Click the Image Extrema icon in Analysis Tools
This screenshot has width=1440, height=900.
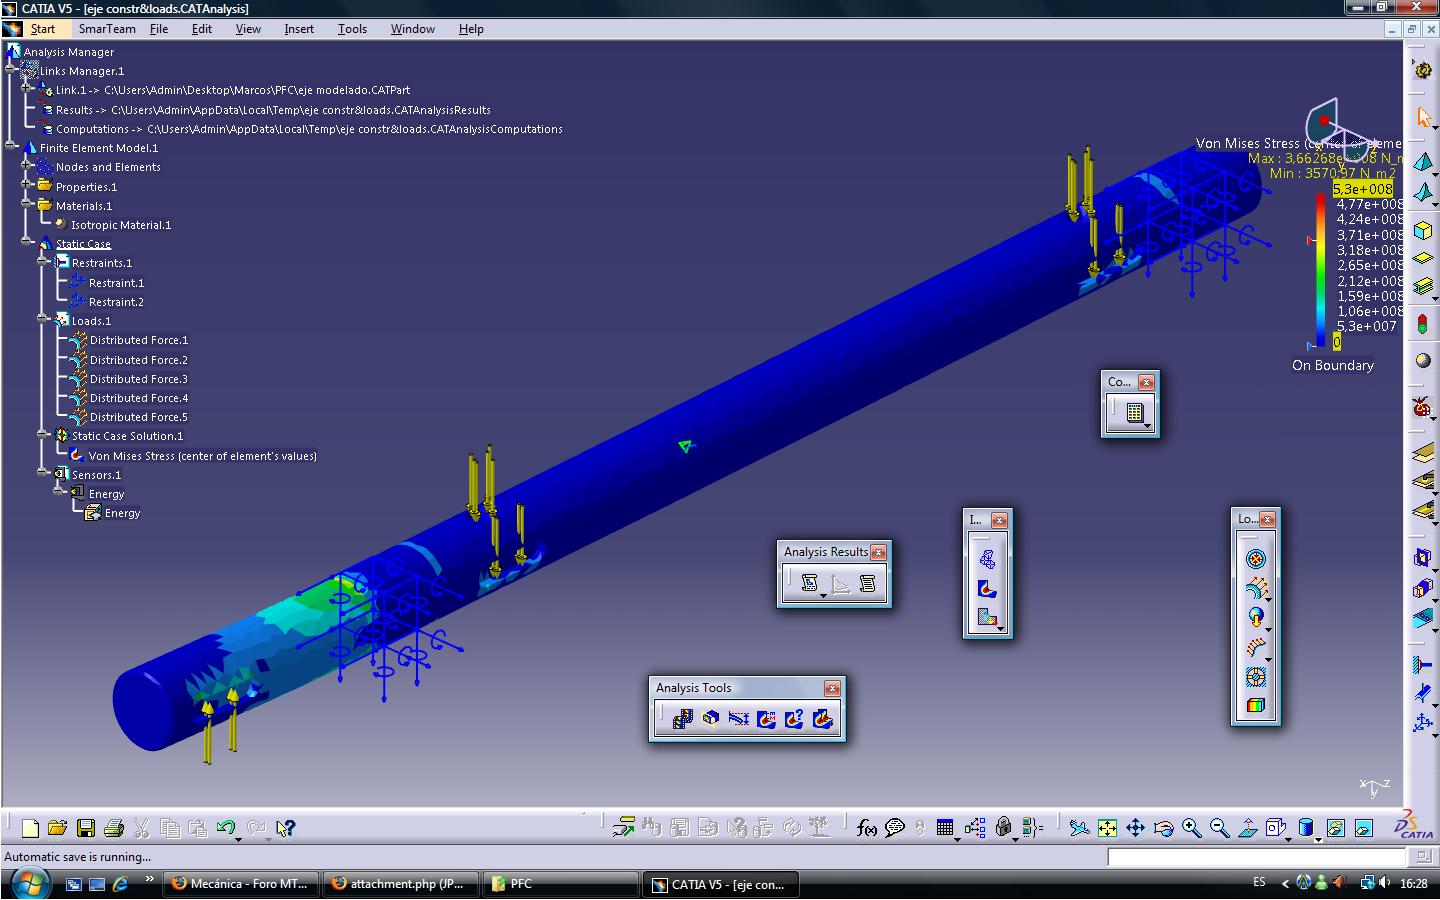767,719
